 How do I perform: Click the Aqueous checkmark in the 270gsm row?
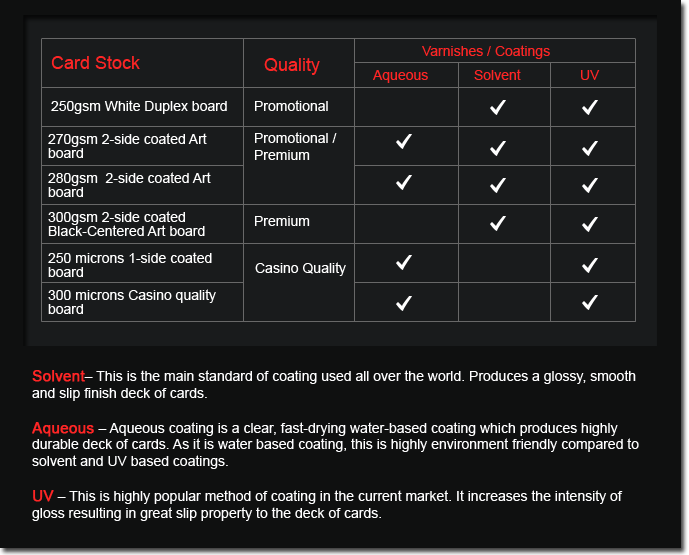click(x=404, y=142)
